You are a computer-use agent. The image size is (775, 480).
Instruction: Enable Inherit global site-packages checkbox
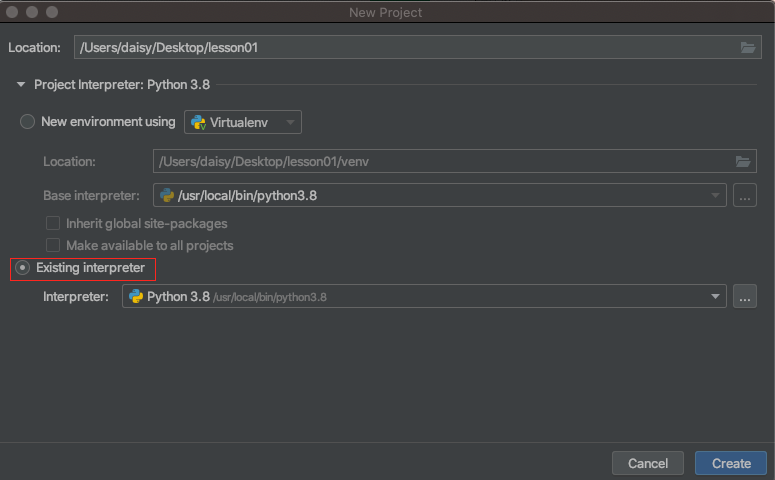coord(53,223)
